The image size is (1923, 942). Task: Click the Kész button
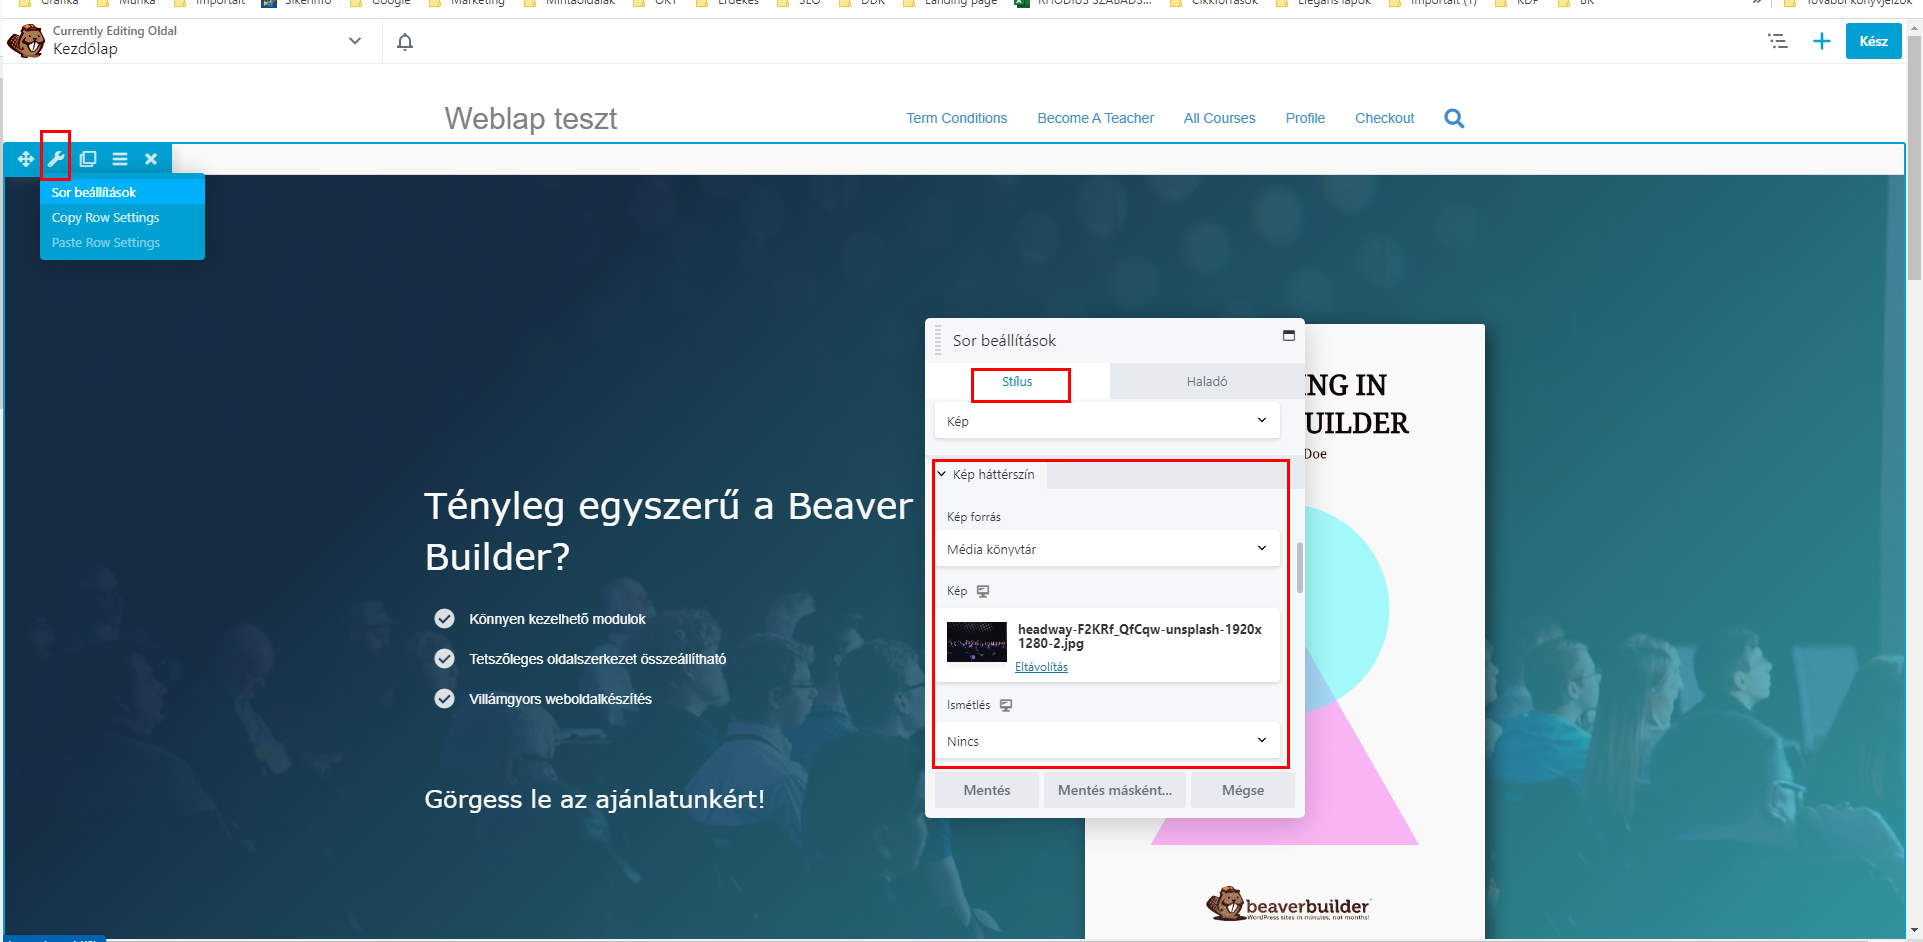(1873, 41)
